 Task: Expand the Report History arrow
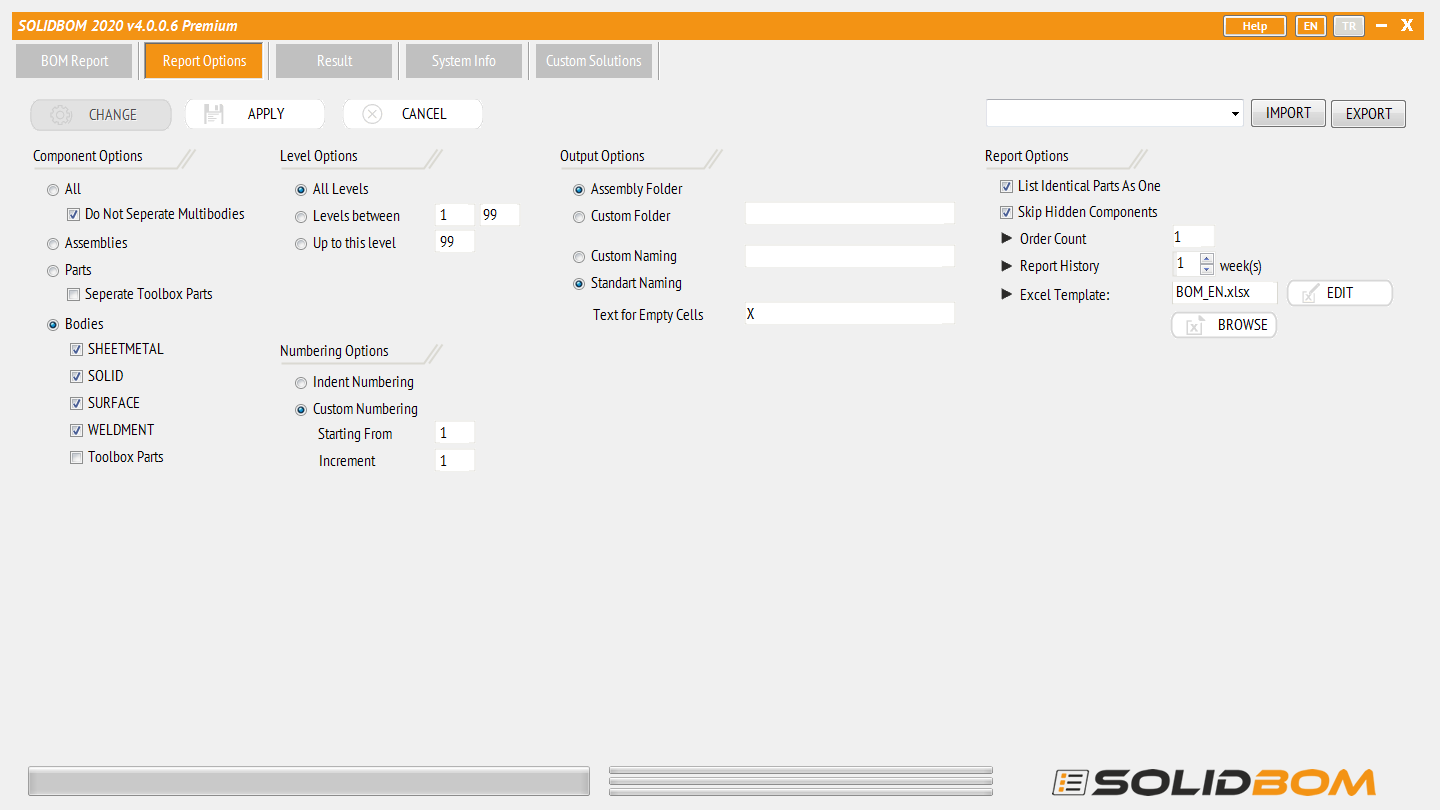pos(1007,265)
